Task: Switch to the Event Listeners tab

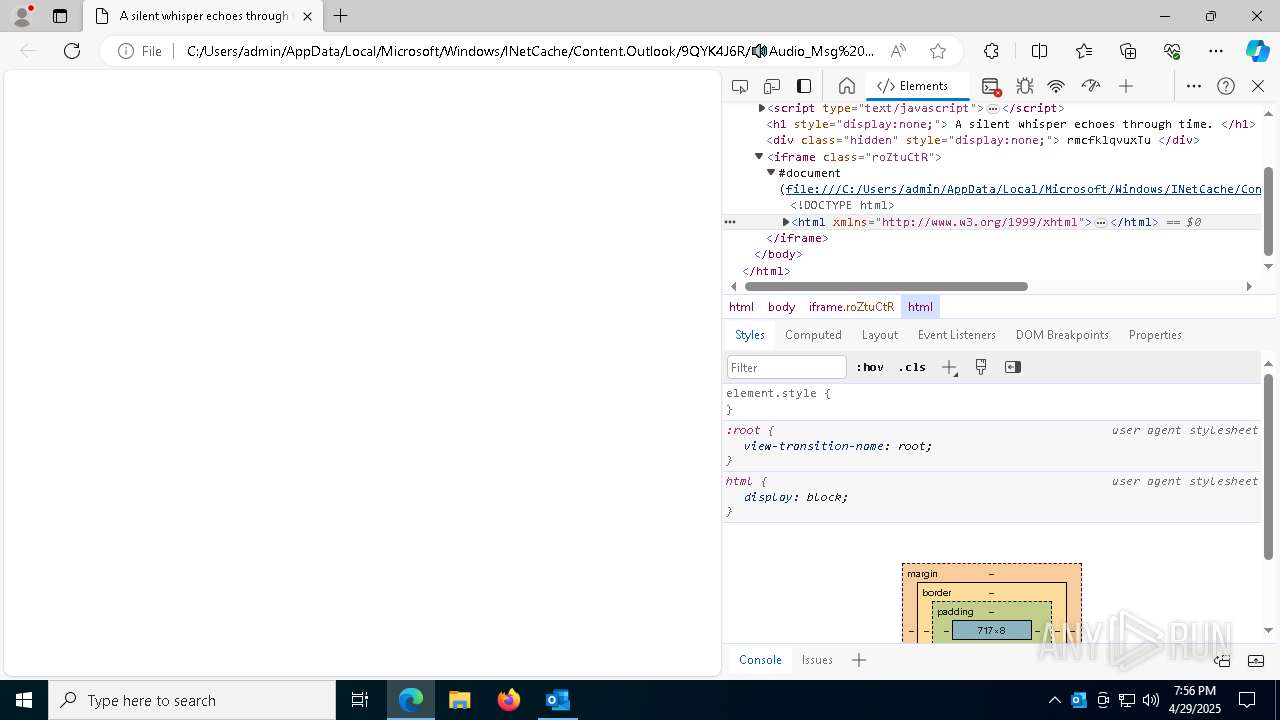Action: pos(956,335)
